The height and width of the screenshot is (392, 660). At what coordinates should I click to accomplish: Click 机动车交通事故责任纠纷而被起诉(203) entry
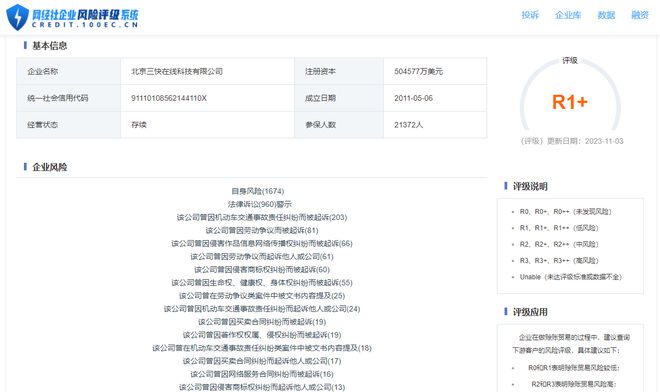pos(262,217)
